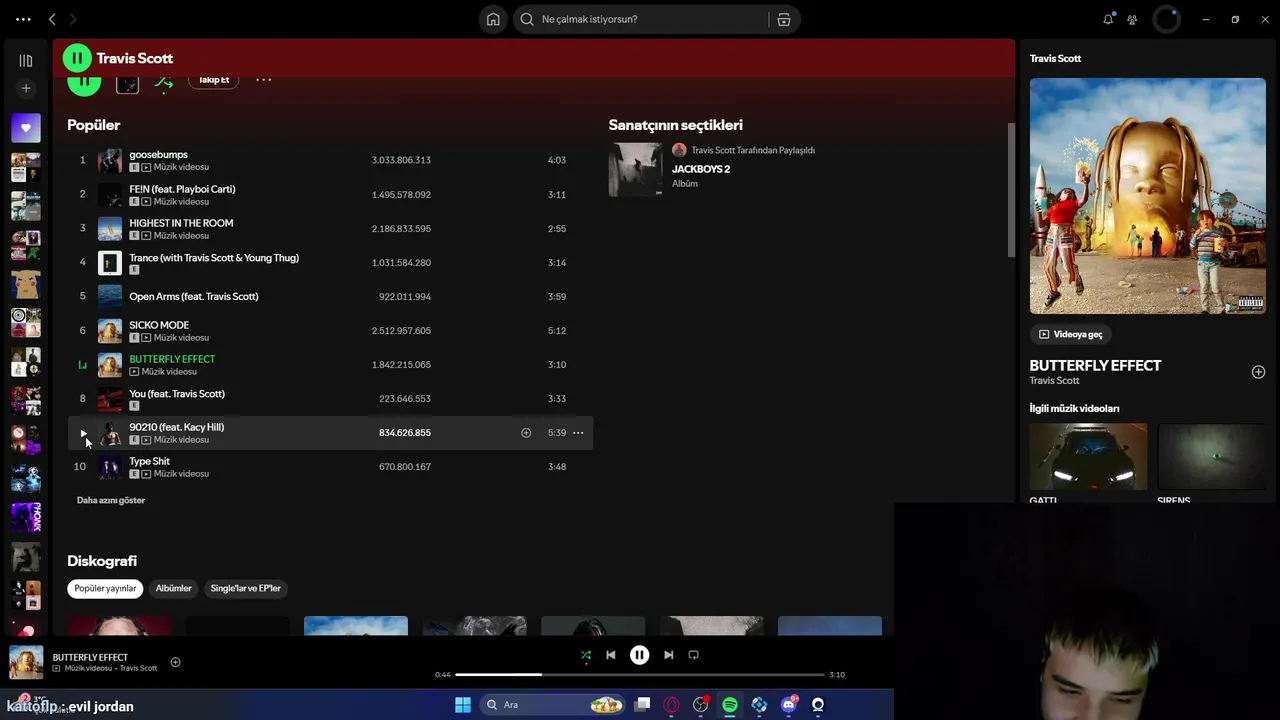1280x720 pixels.
Task: Open the now-playing Astroworld cover in player bar
Action: pyautogui.click(x=26, y=662)
